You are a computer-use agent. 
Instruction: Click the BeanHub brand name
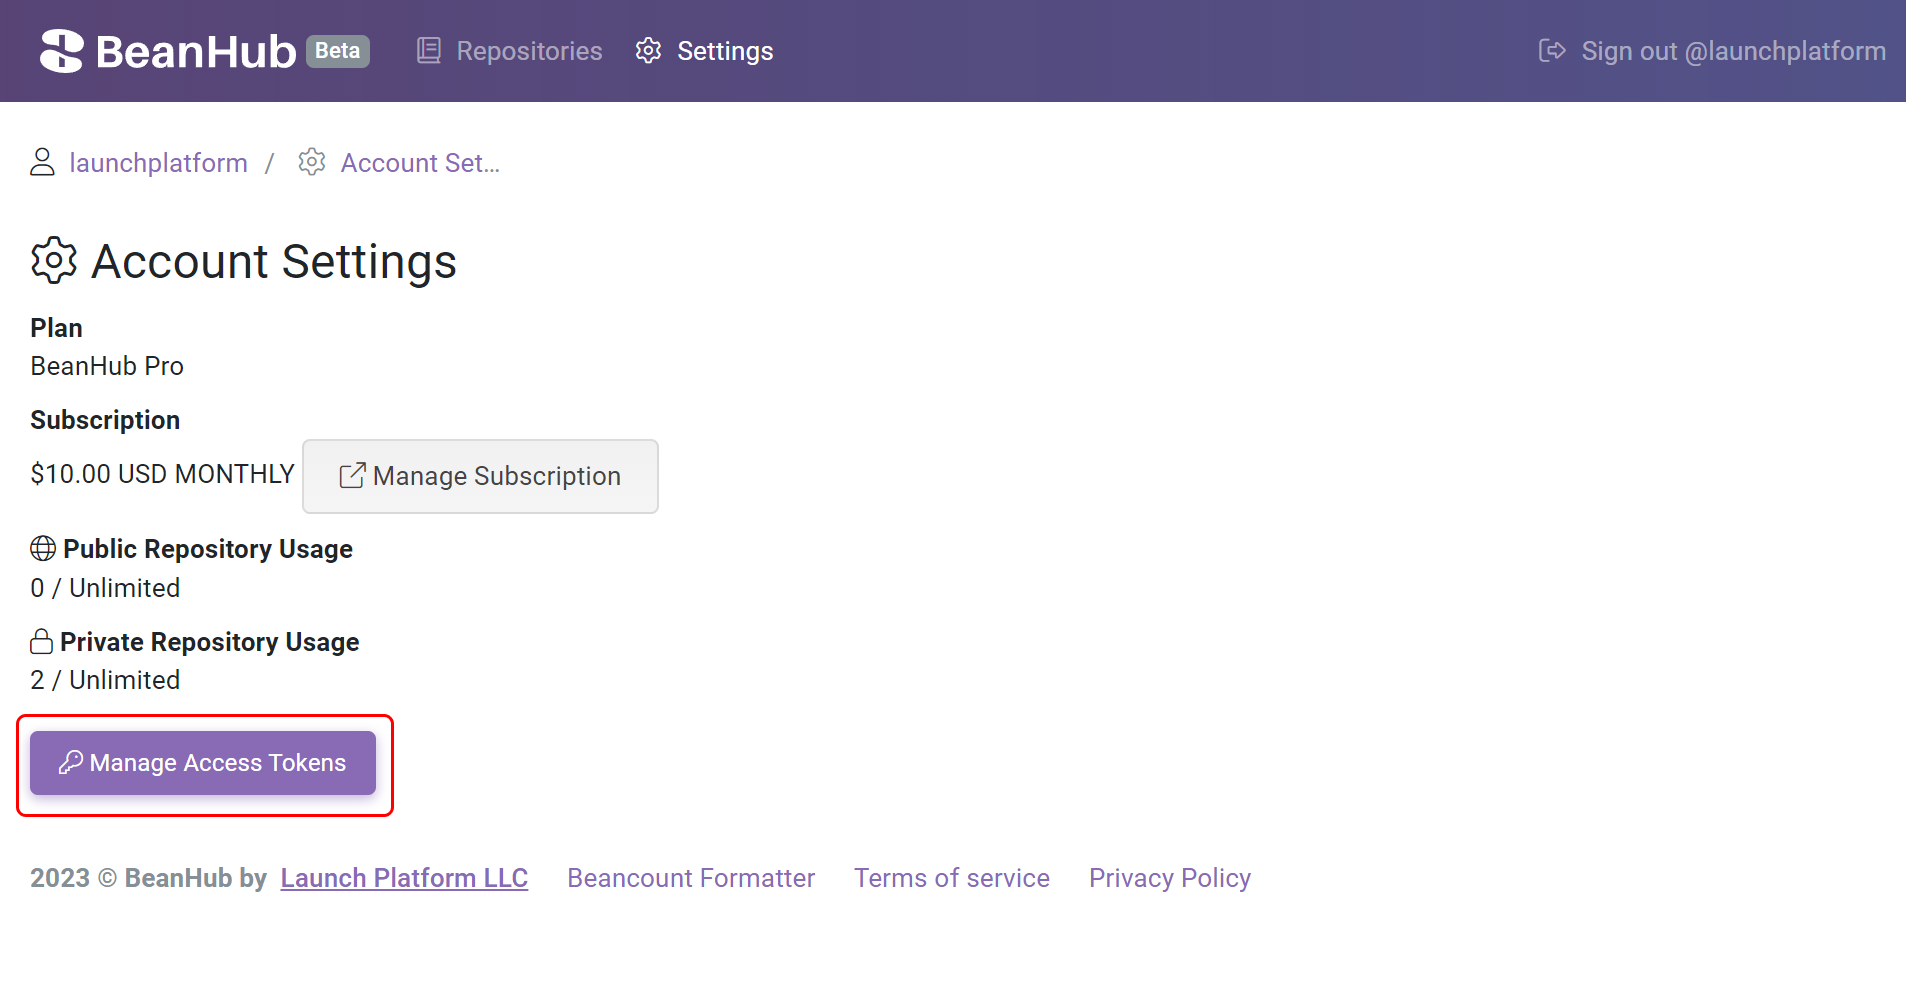[x=196, y=51]
